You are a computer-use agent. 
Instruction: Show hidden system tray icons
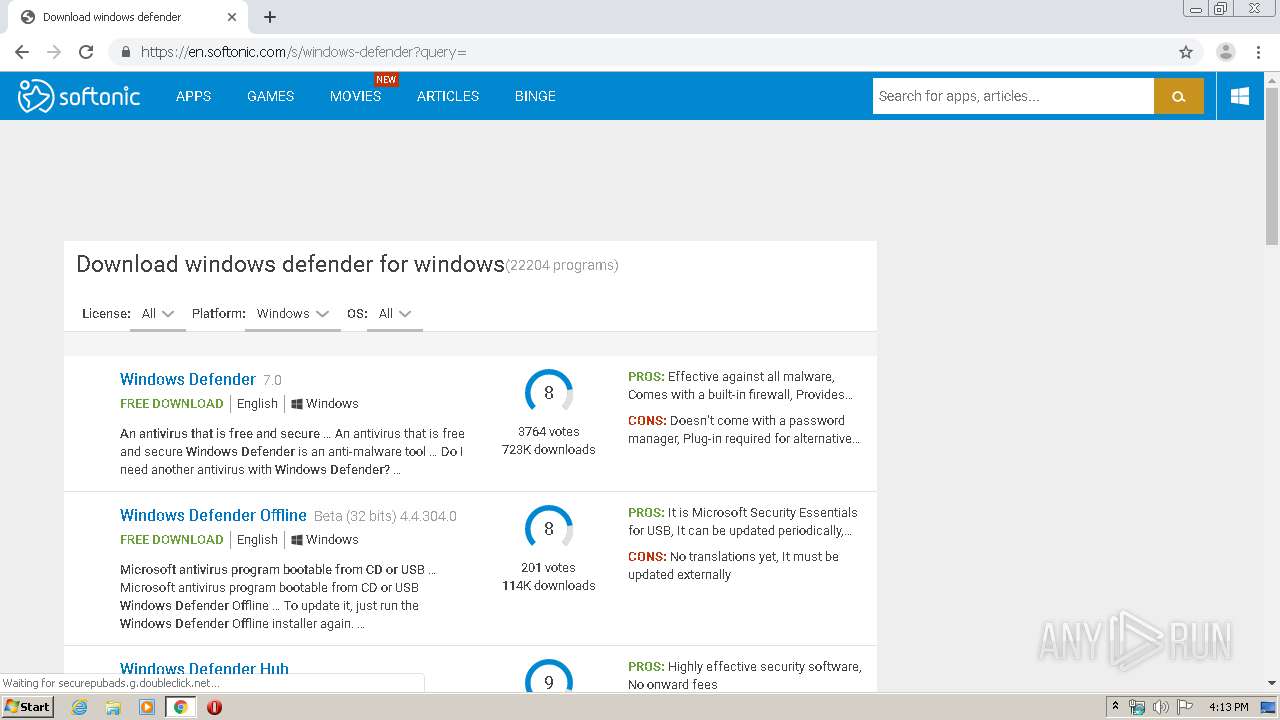pyautogui.click(x=1116, y=707)
